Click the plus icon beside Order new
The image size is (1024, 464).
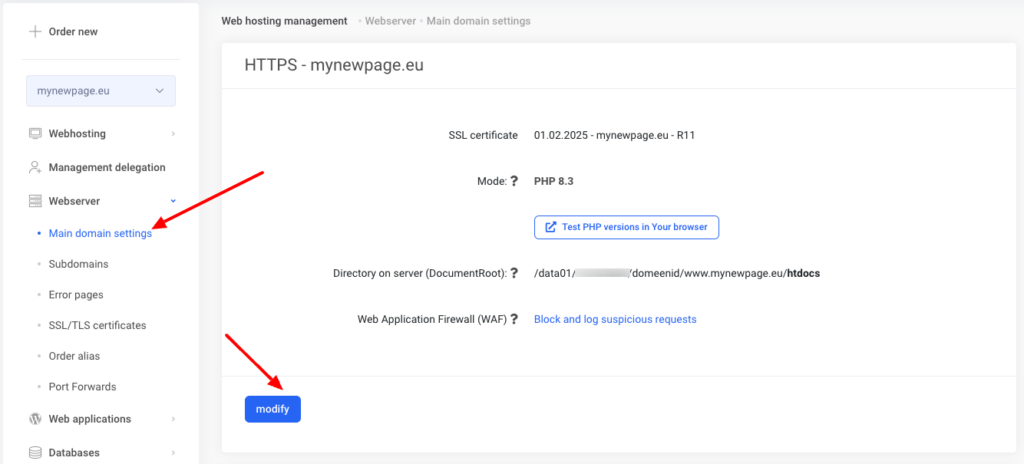(x=35, y=31)
